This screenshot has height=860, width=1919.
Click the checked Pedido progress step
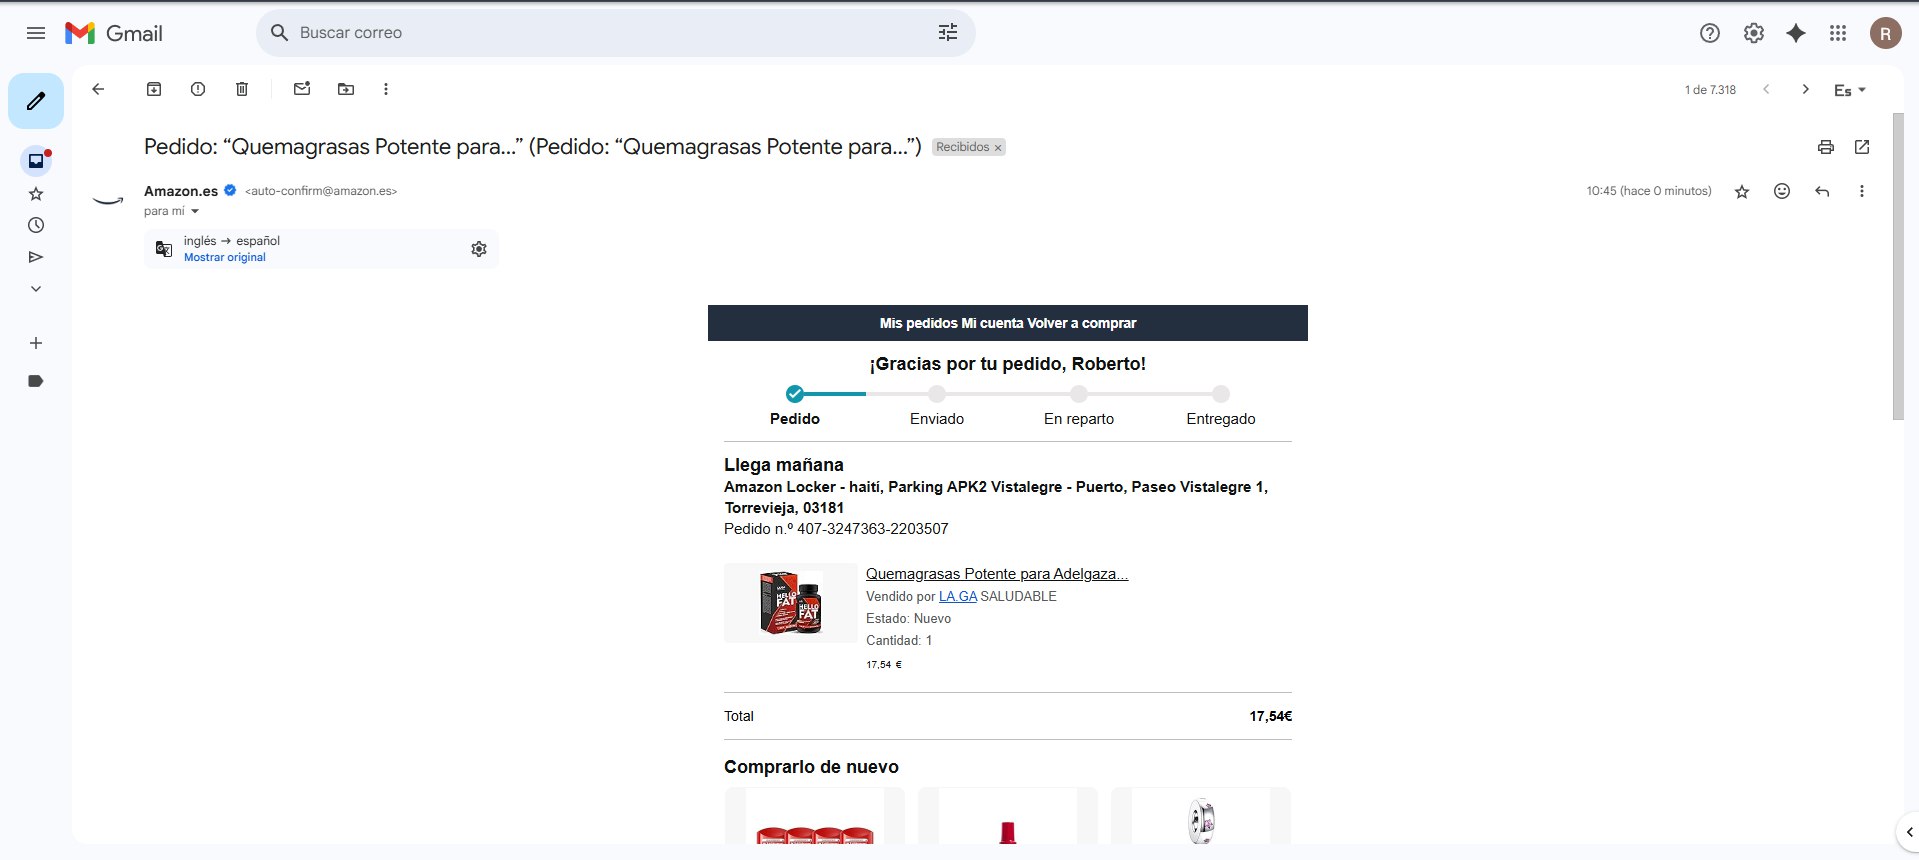tap(795, 394)
